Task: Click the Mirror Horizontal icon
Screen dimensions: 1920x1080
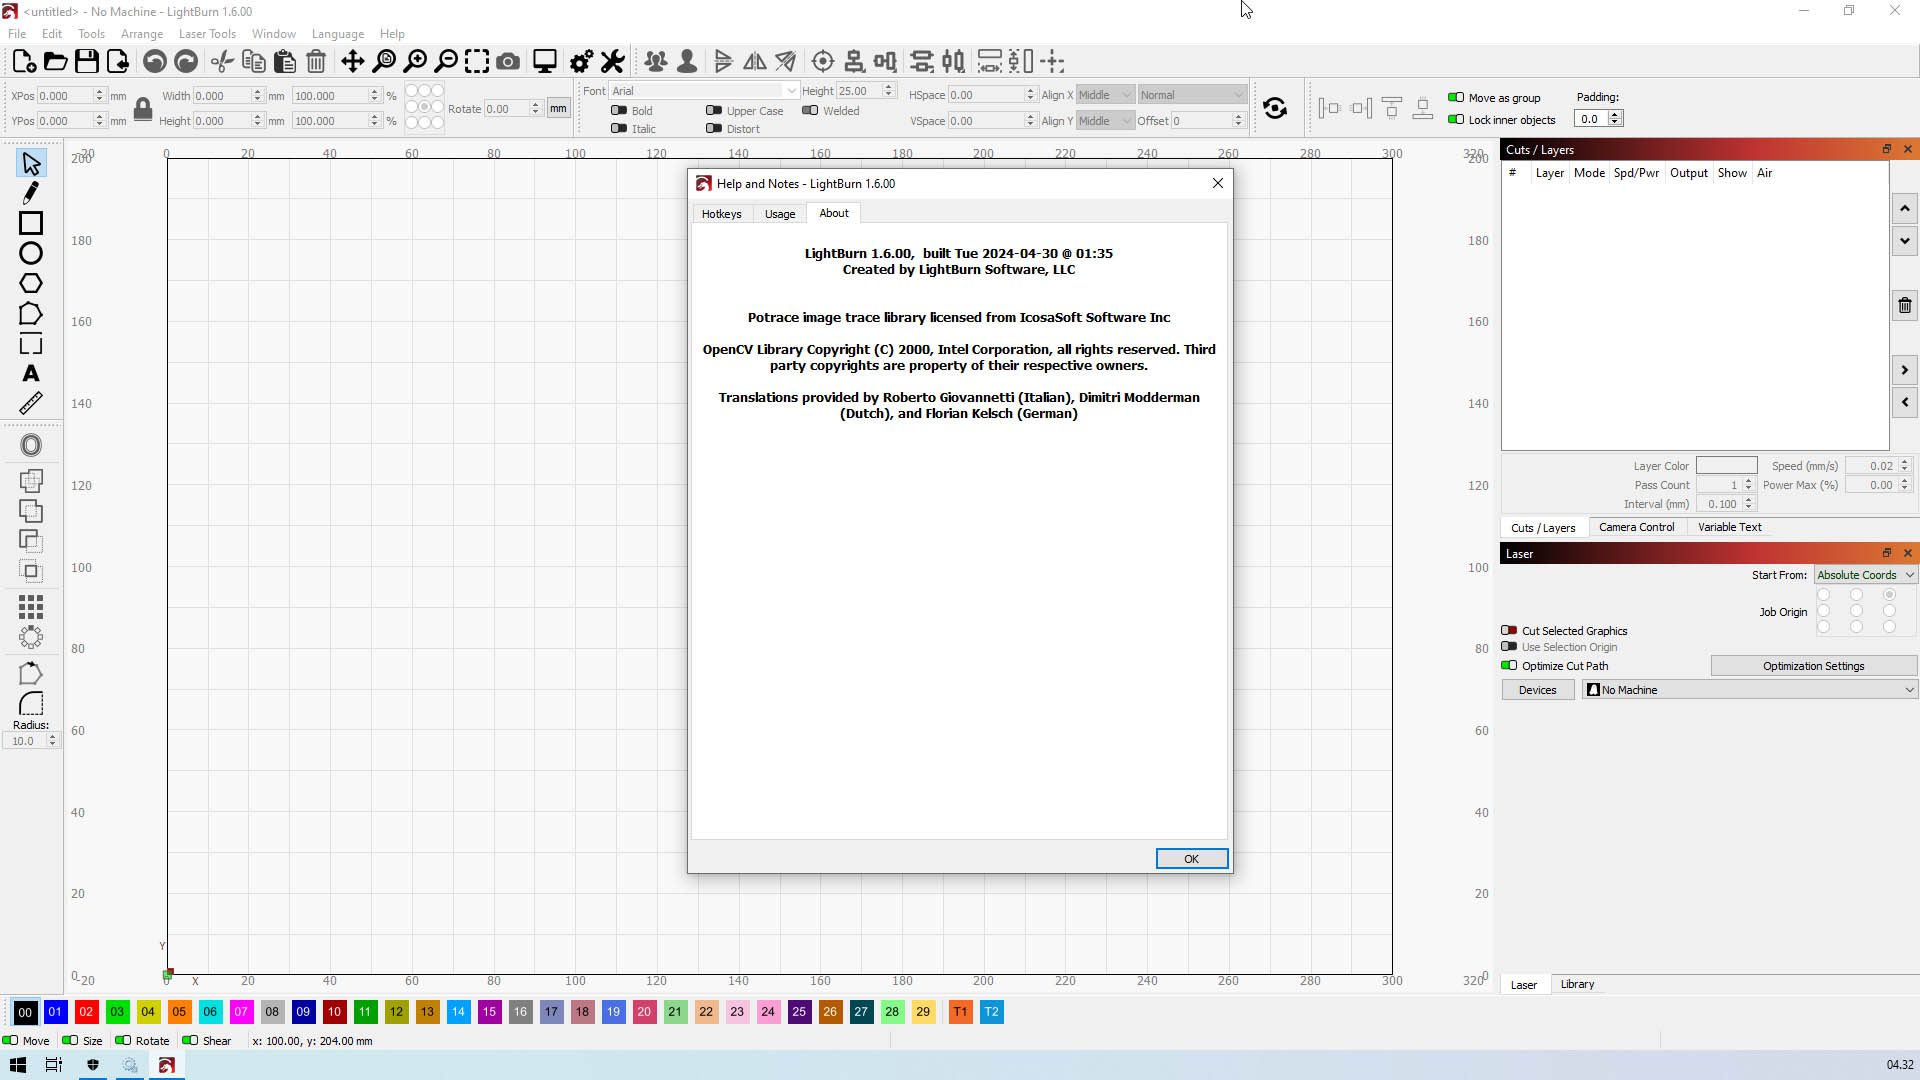Action: point(755,62)
